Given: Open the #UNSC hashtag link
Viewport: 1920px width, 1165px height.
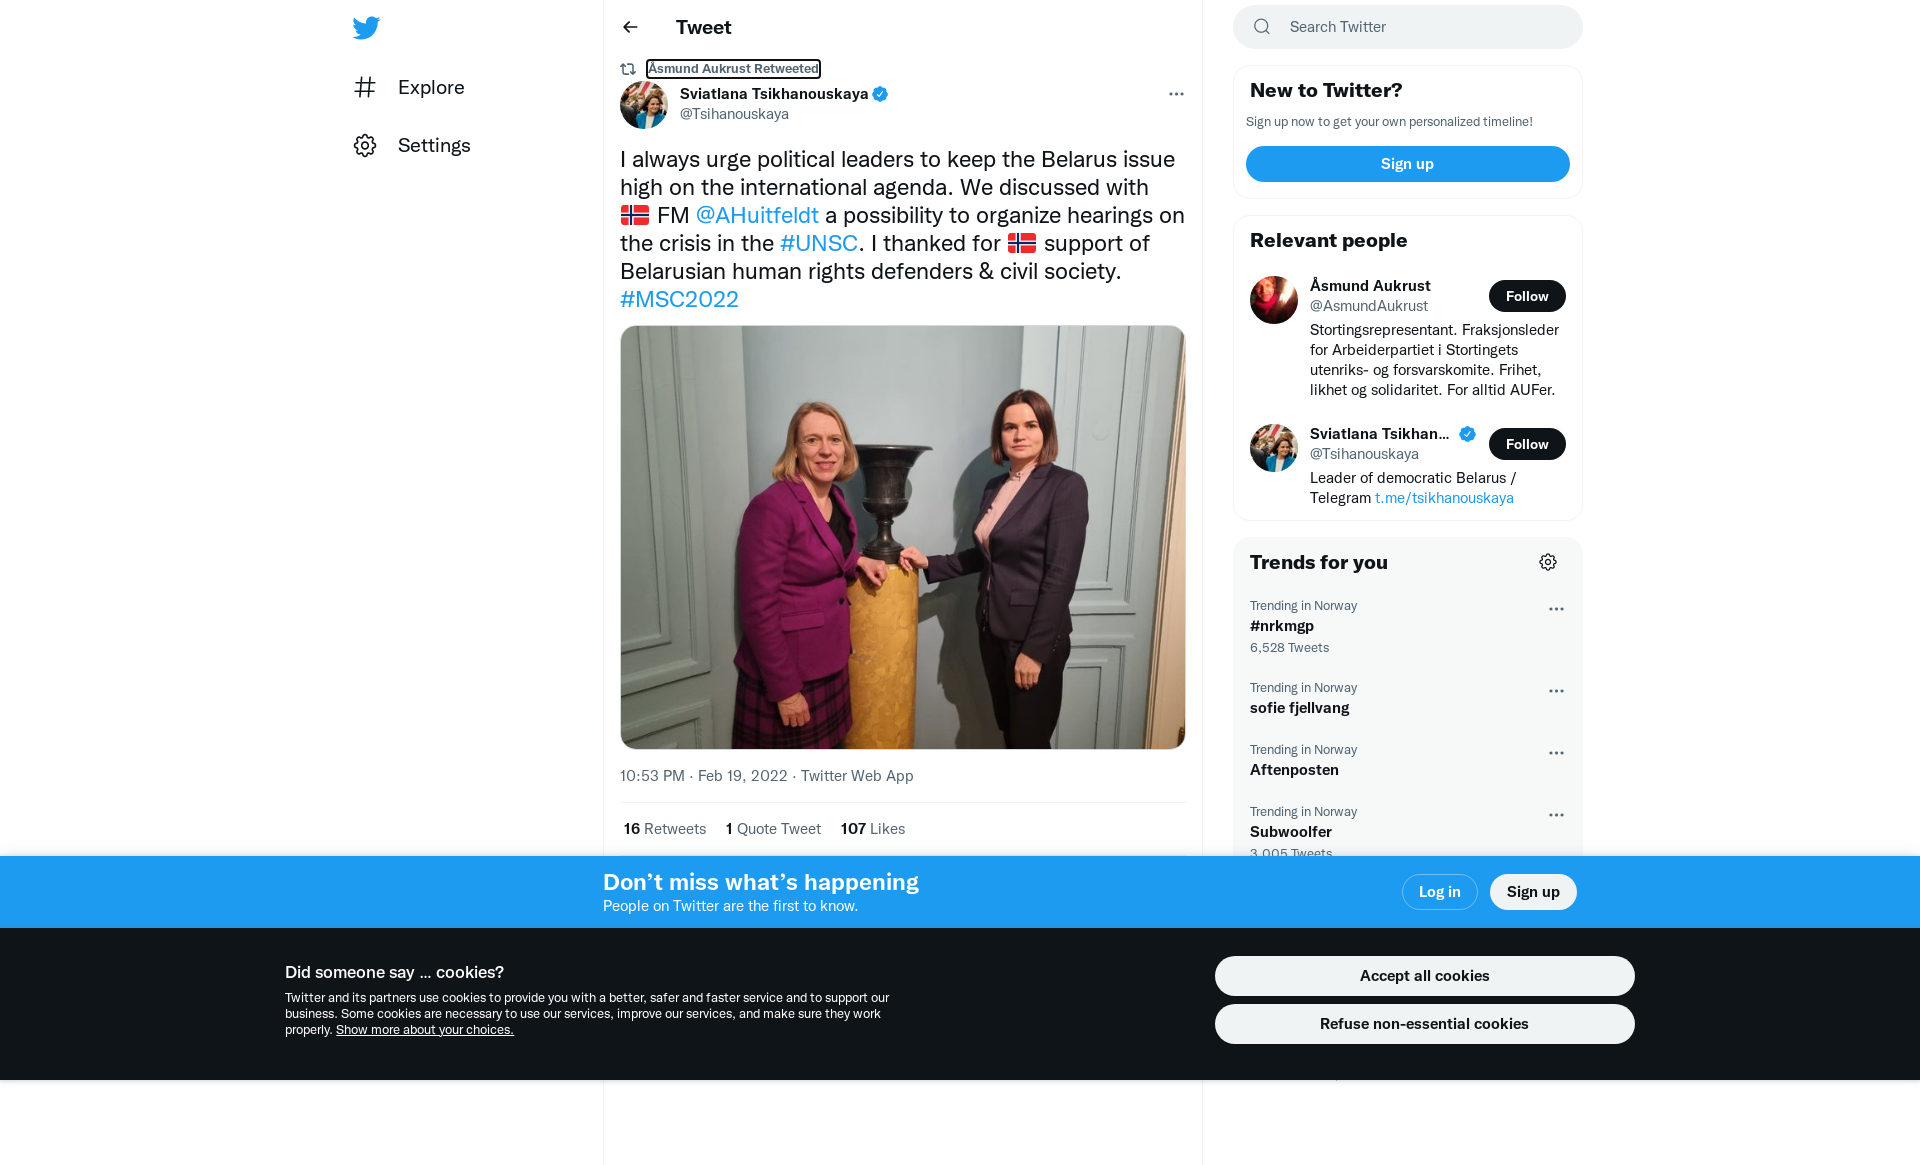Looking at the screenshot, I should [x=819, y=243].
